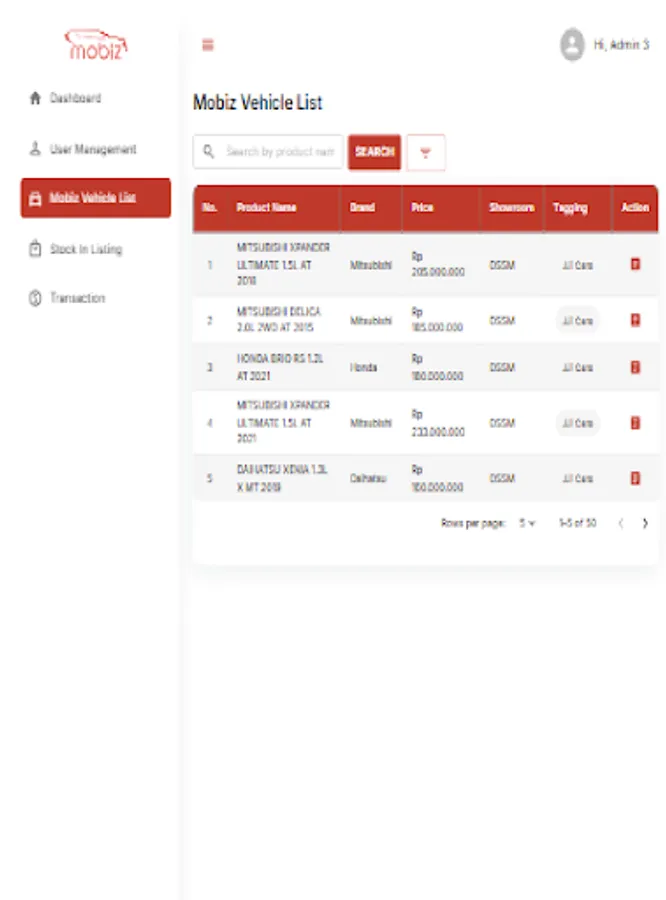The width and height of the screenshot is (666, 900).
Task: Delete the Daihatsu Xenia row
Action: click(x=635, y=478)
